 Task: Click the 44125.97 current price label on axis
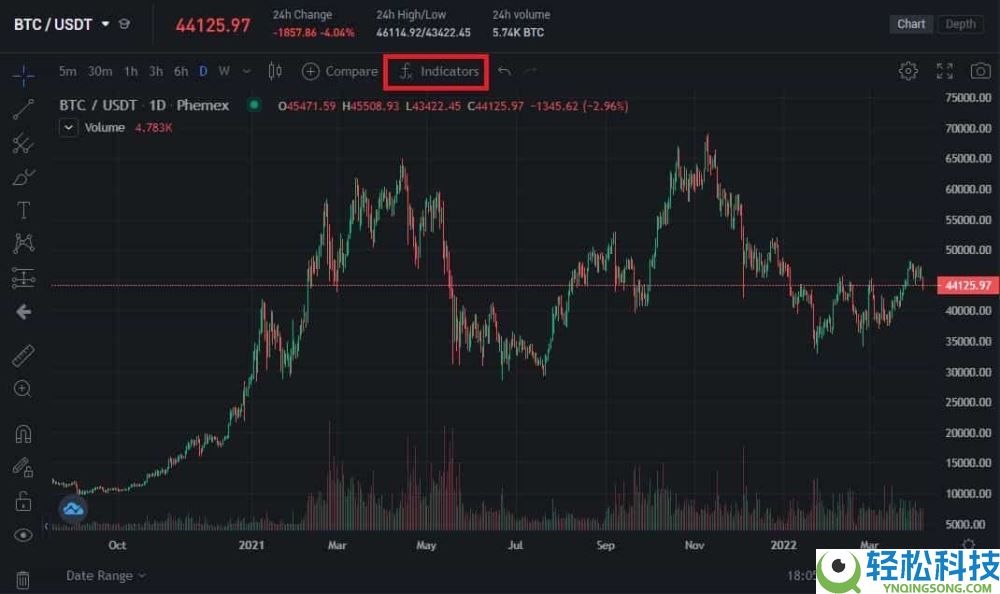point(968,285)
